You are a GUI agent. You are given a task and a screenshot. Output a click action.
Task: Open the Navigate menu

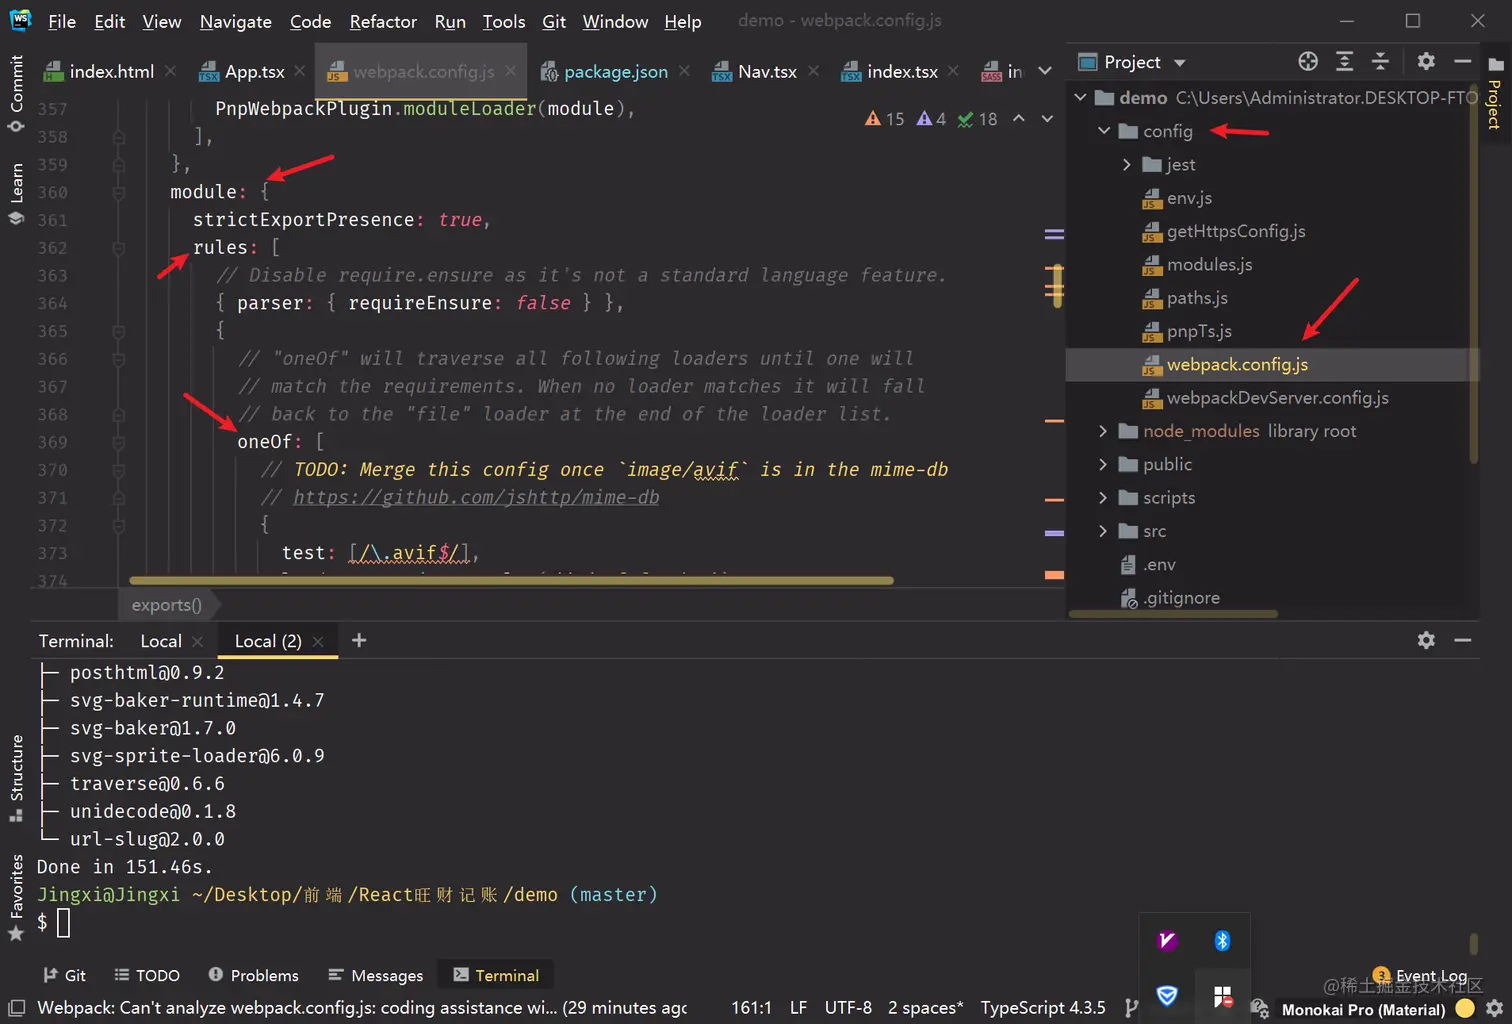[x=235, y=21]
